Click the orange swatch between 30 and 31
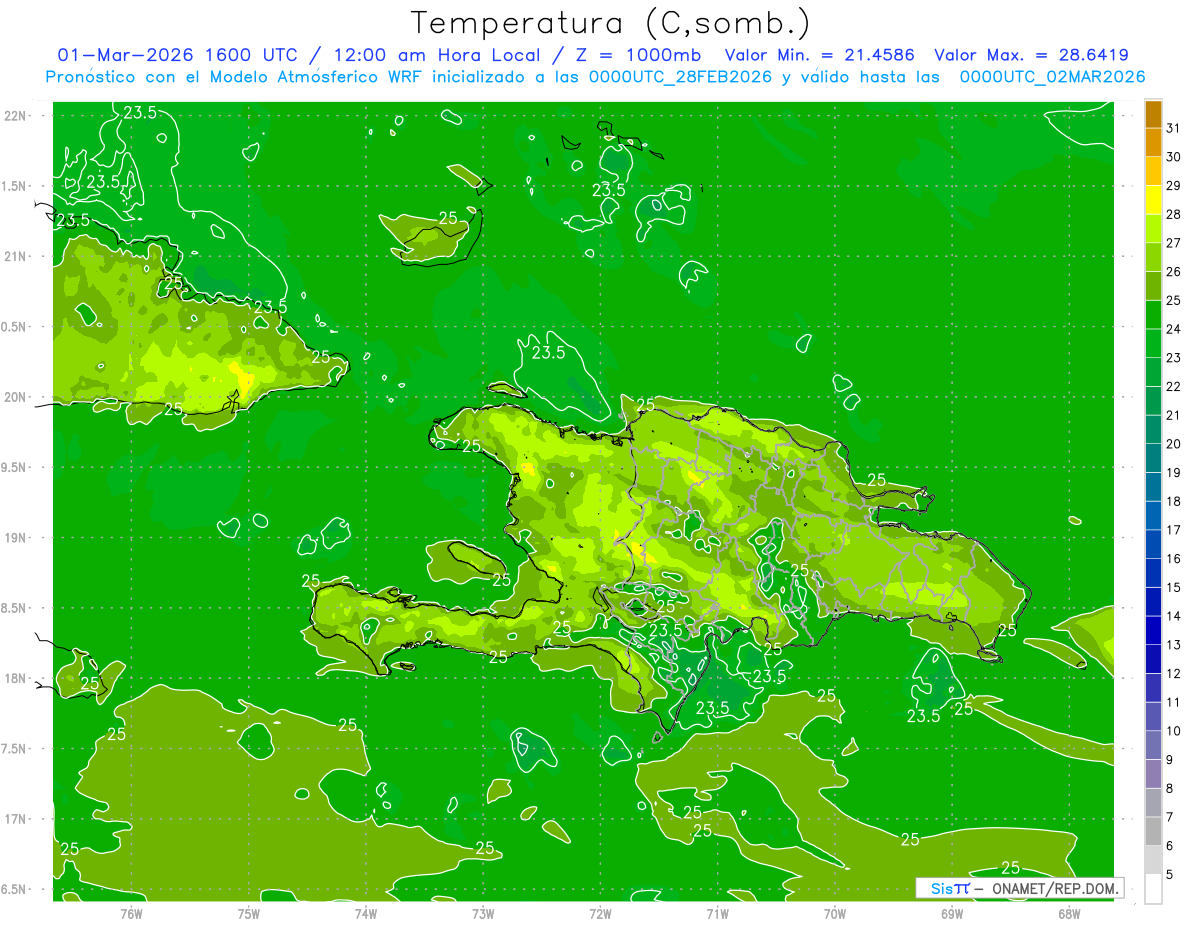The image size is (1200, 927). [x=1153, y=143]
